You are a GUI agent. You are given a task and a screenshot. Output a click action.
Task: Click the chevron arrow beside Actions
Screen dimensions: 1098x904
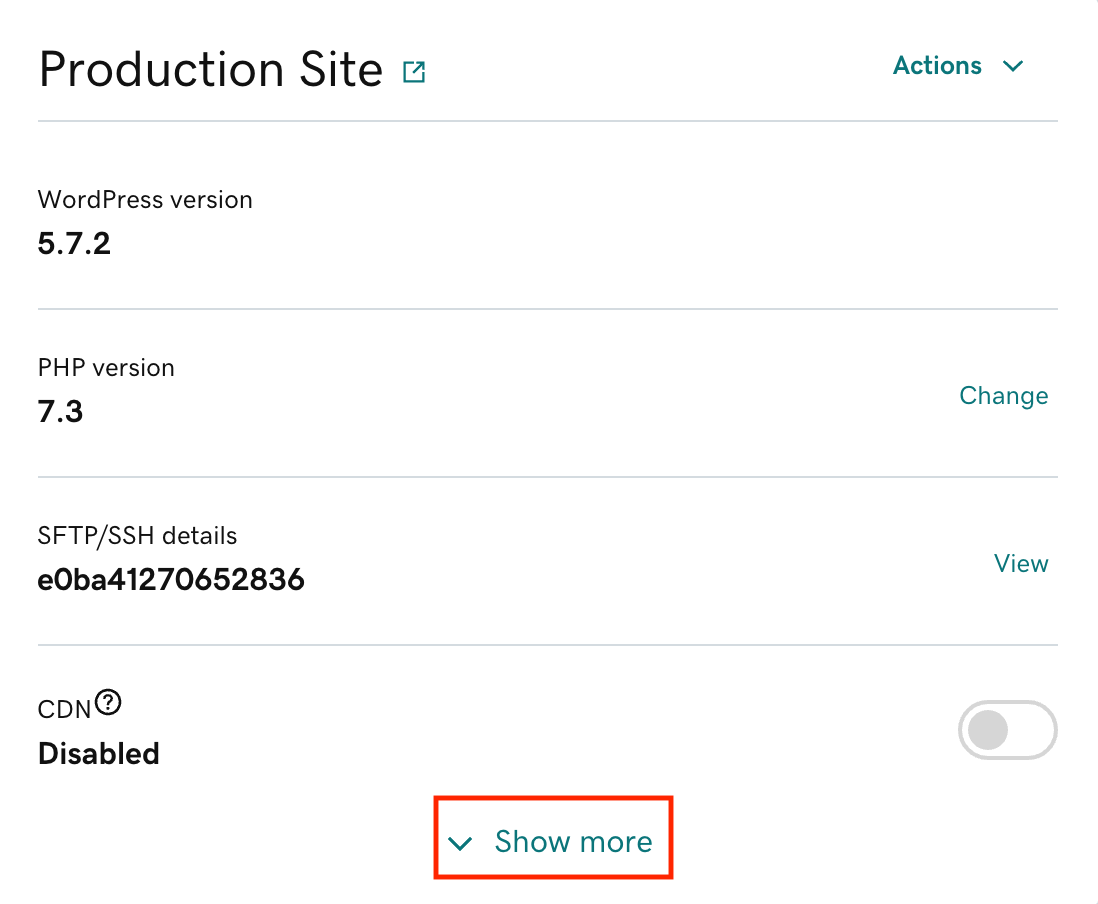1013,67
